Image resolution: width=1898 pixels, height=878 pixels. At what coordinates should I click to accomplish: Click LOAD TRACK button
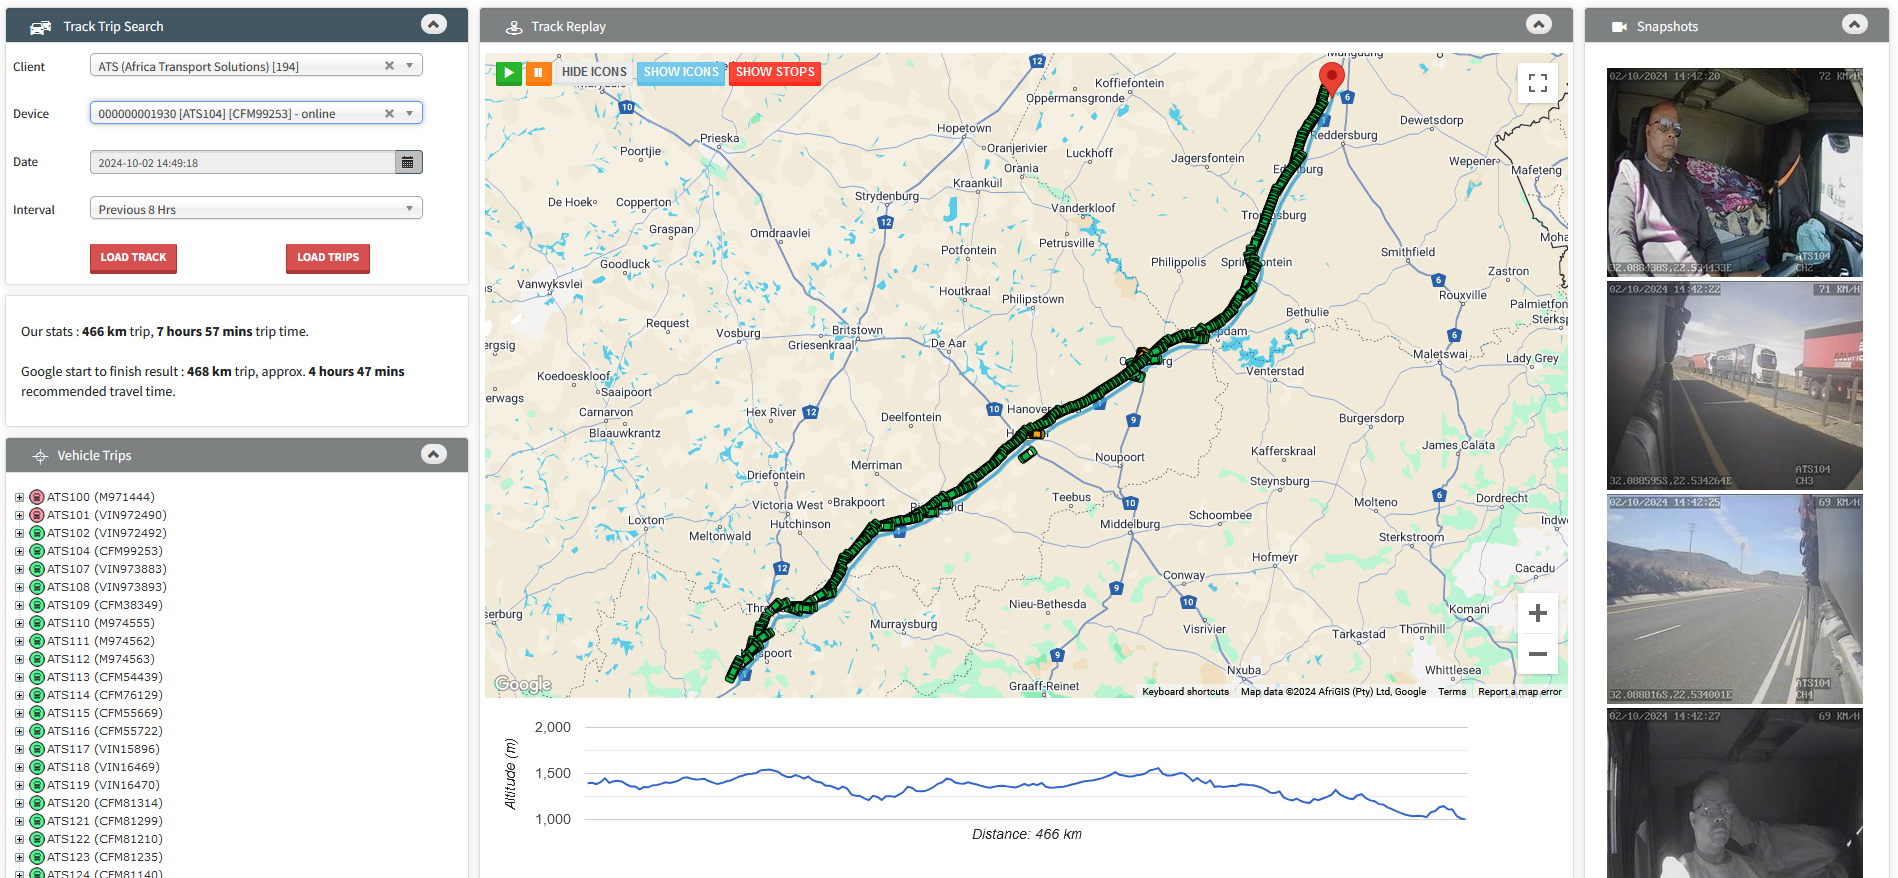(x=133, y=258)
